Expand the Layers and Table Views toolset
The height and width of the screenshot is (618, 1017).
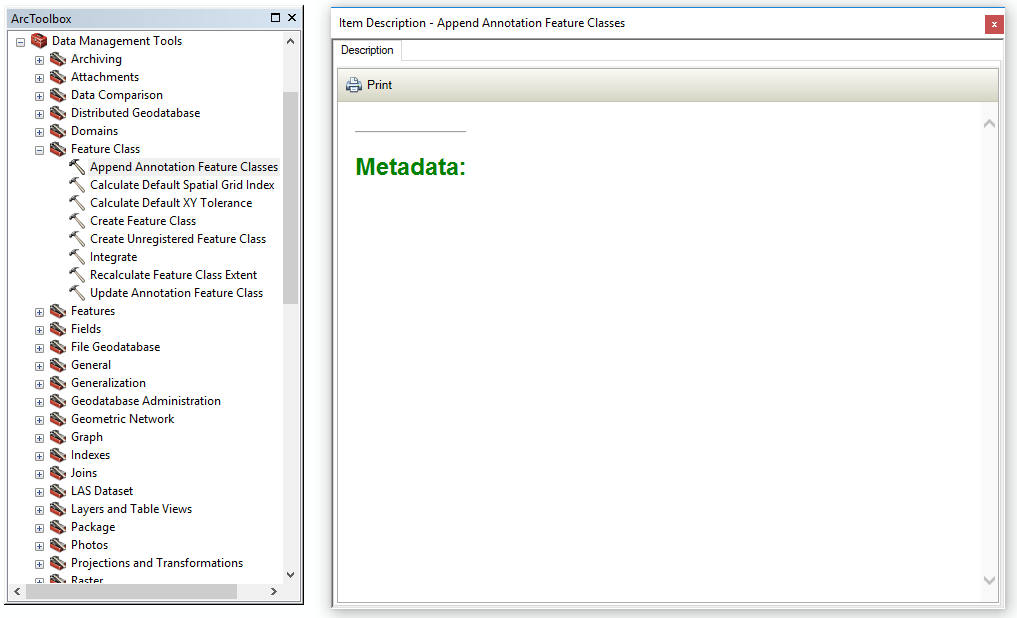[40, 510]
